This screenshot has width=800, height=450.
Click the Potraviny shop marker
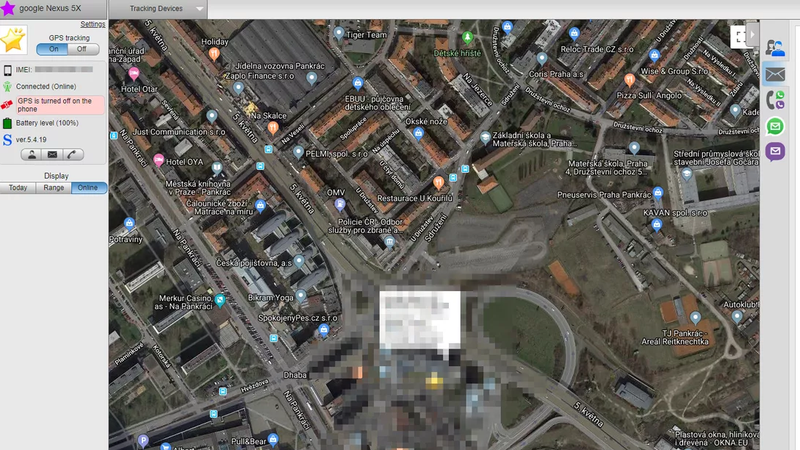(129, 224)
